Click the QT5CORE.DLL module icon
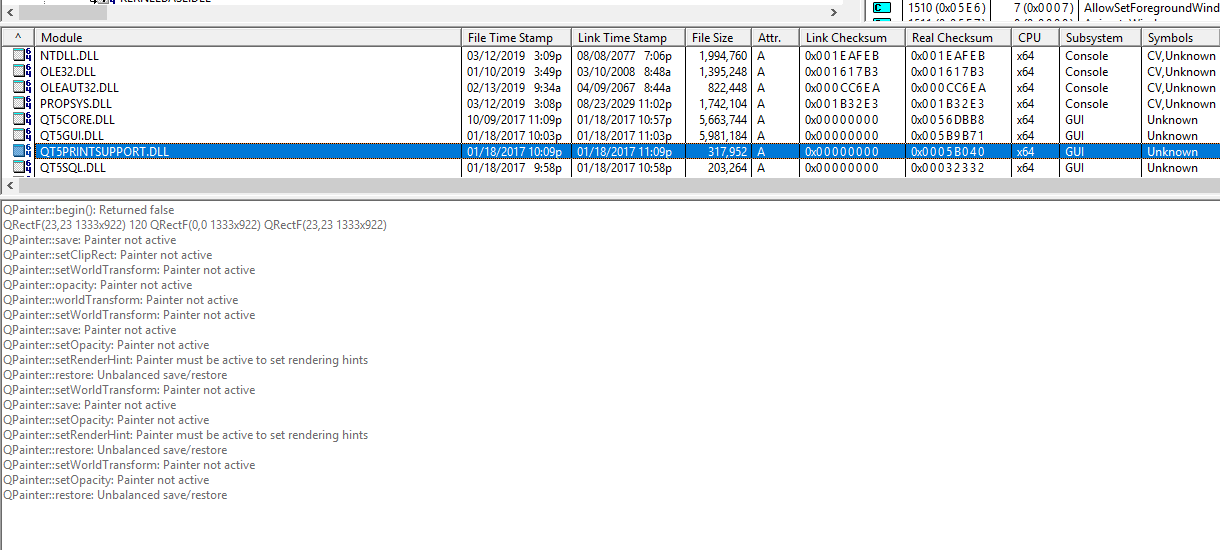Viewport: 1220px width, 550px height. [21, 120]
